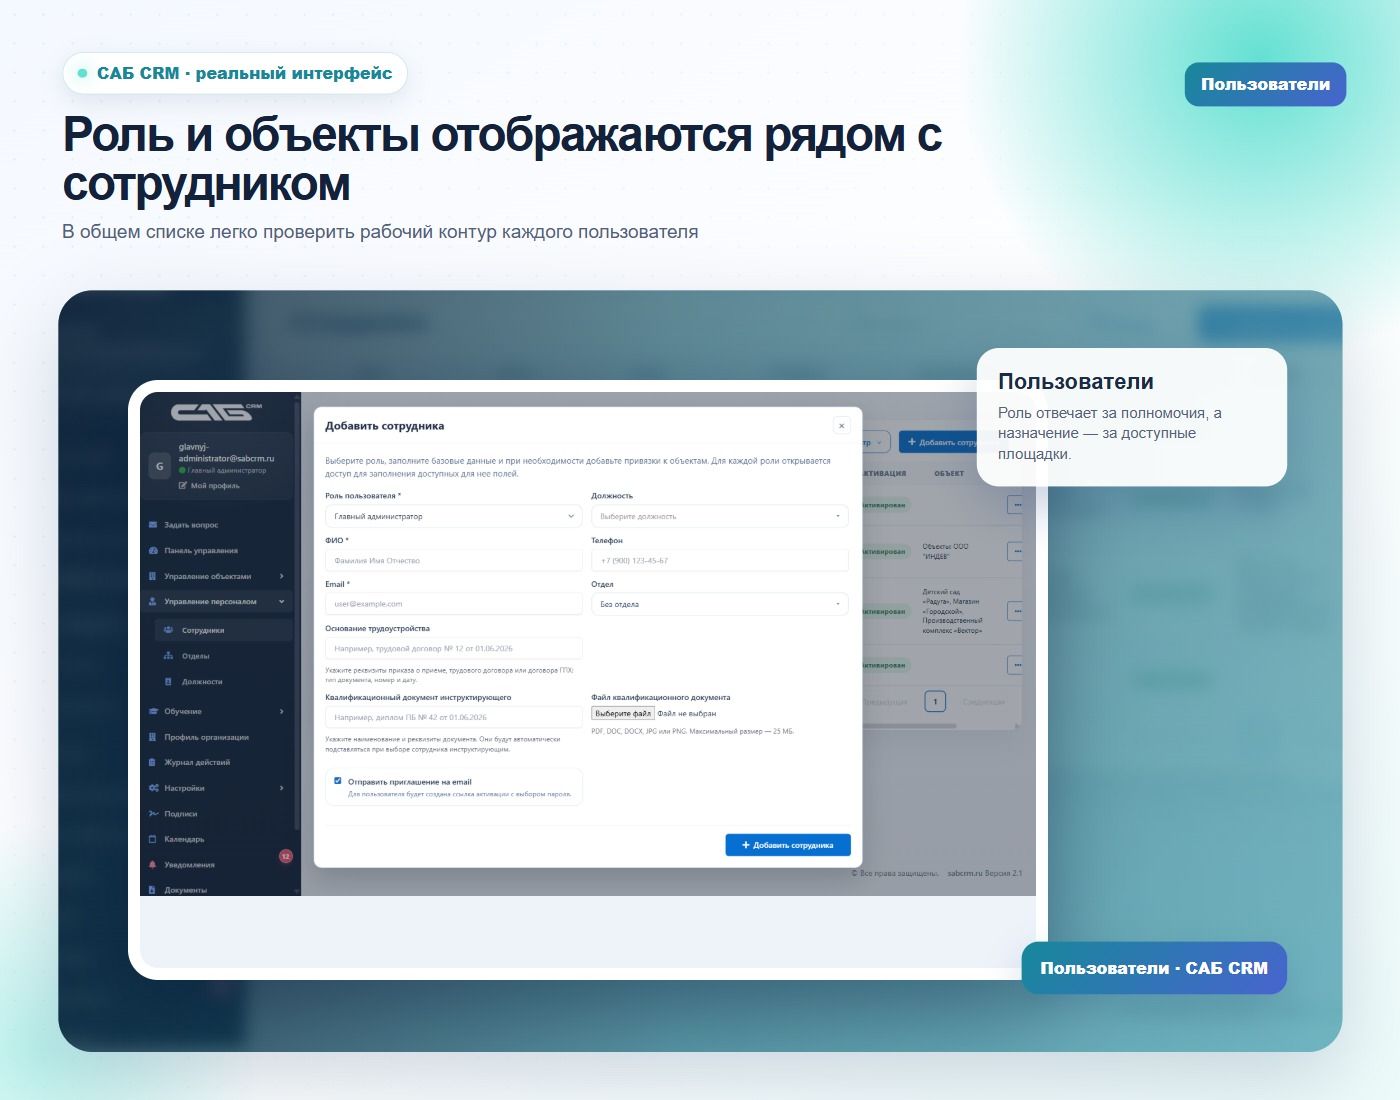Click the Пользователи button at top right
The image size is (1400, 1100).
pyautogui.click(x=1265, y=84)
